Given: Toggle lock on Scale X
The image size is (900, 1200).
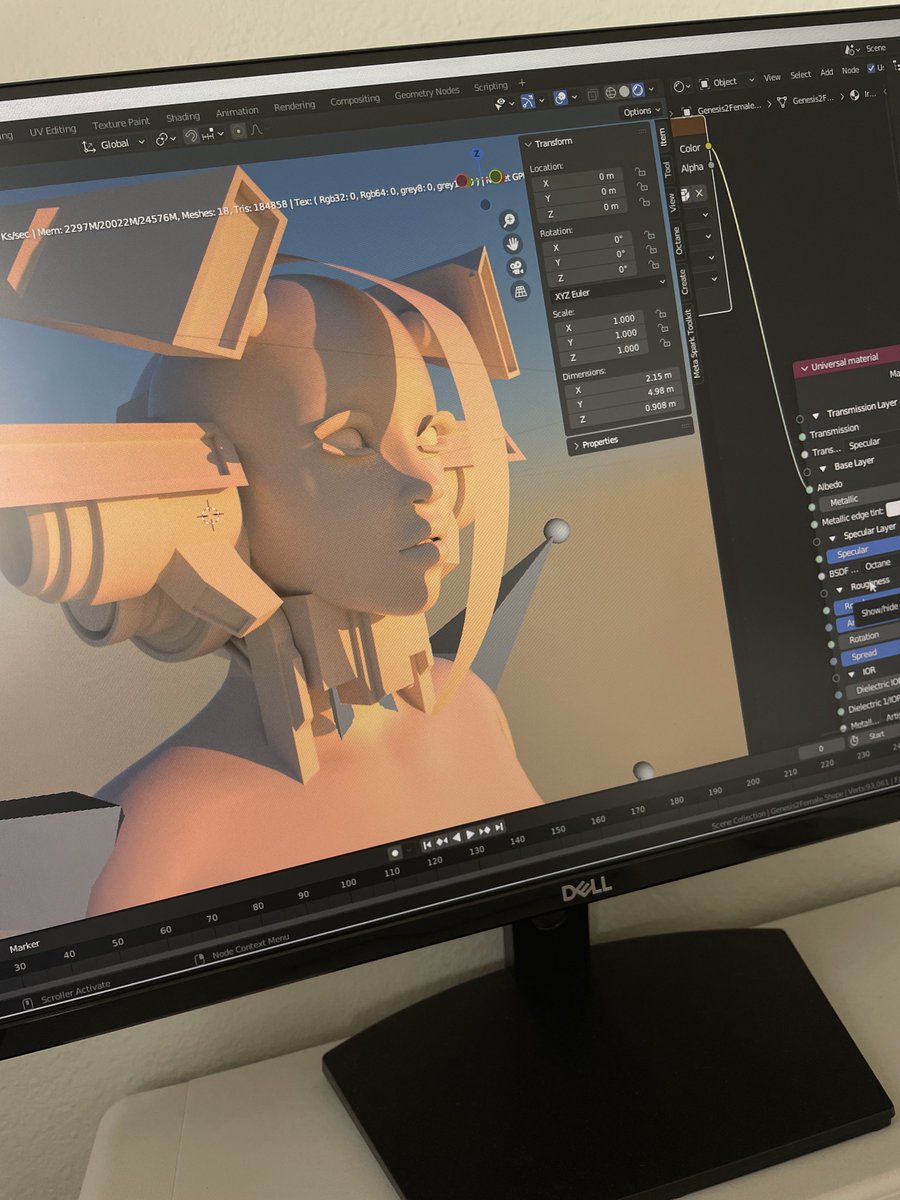Looking at the screenshot, I should pos(660,315).
